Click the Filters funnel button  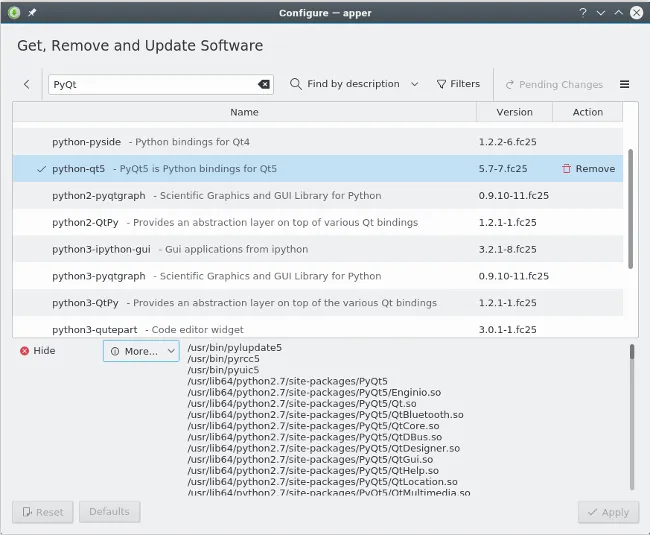tap(458, 85)
